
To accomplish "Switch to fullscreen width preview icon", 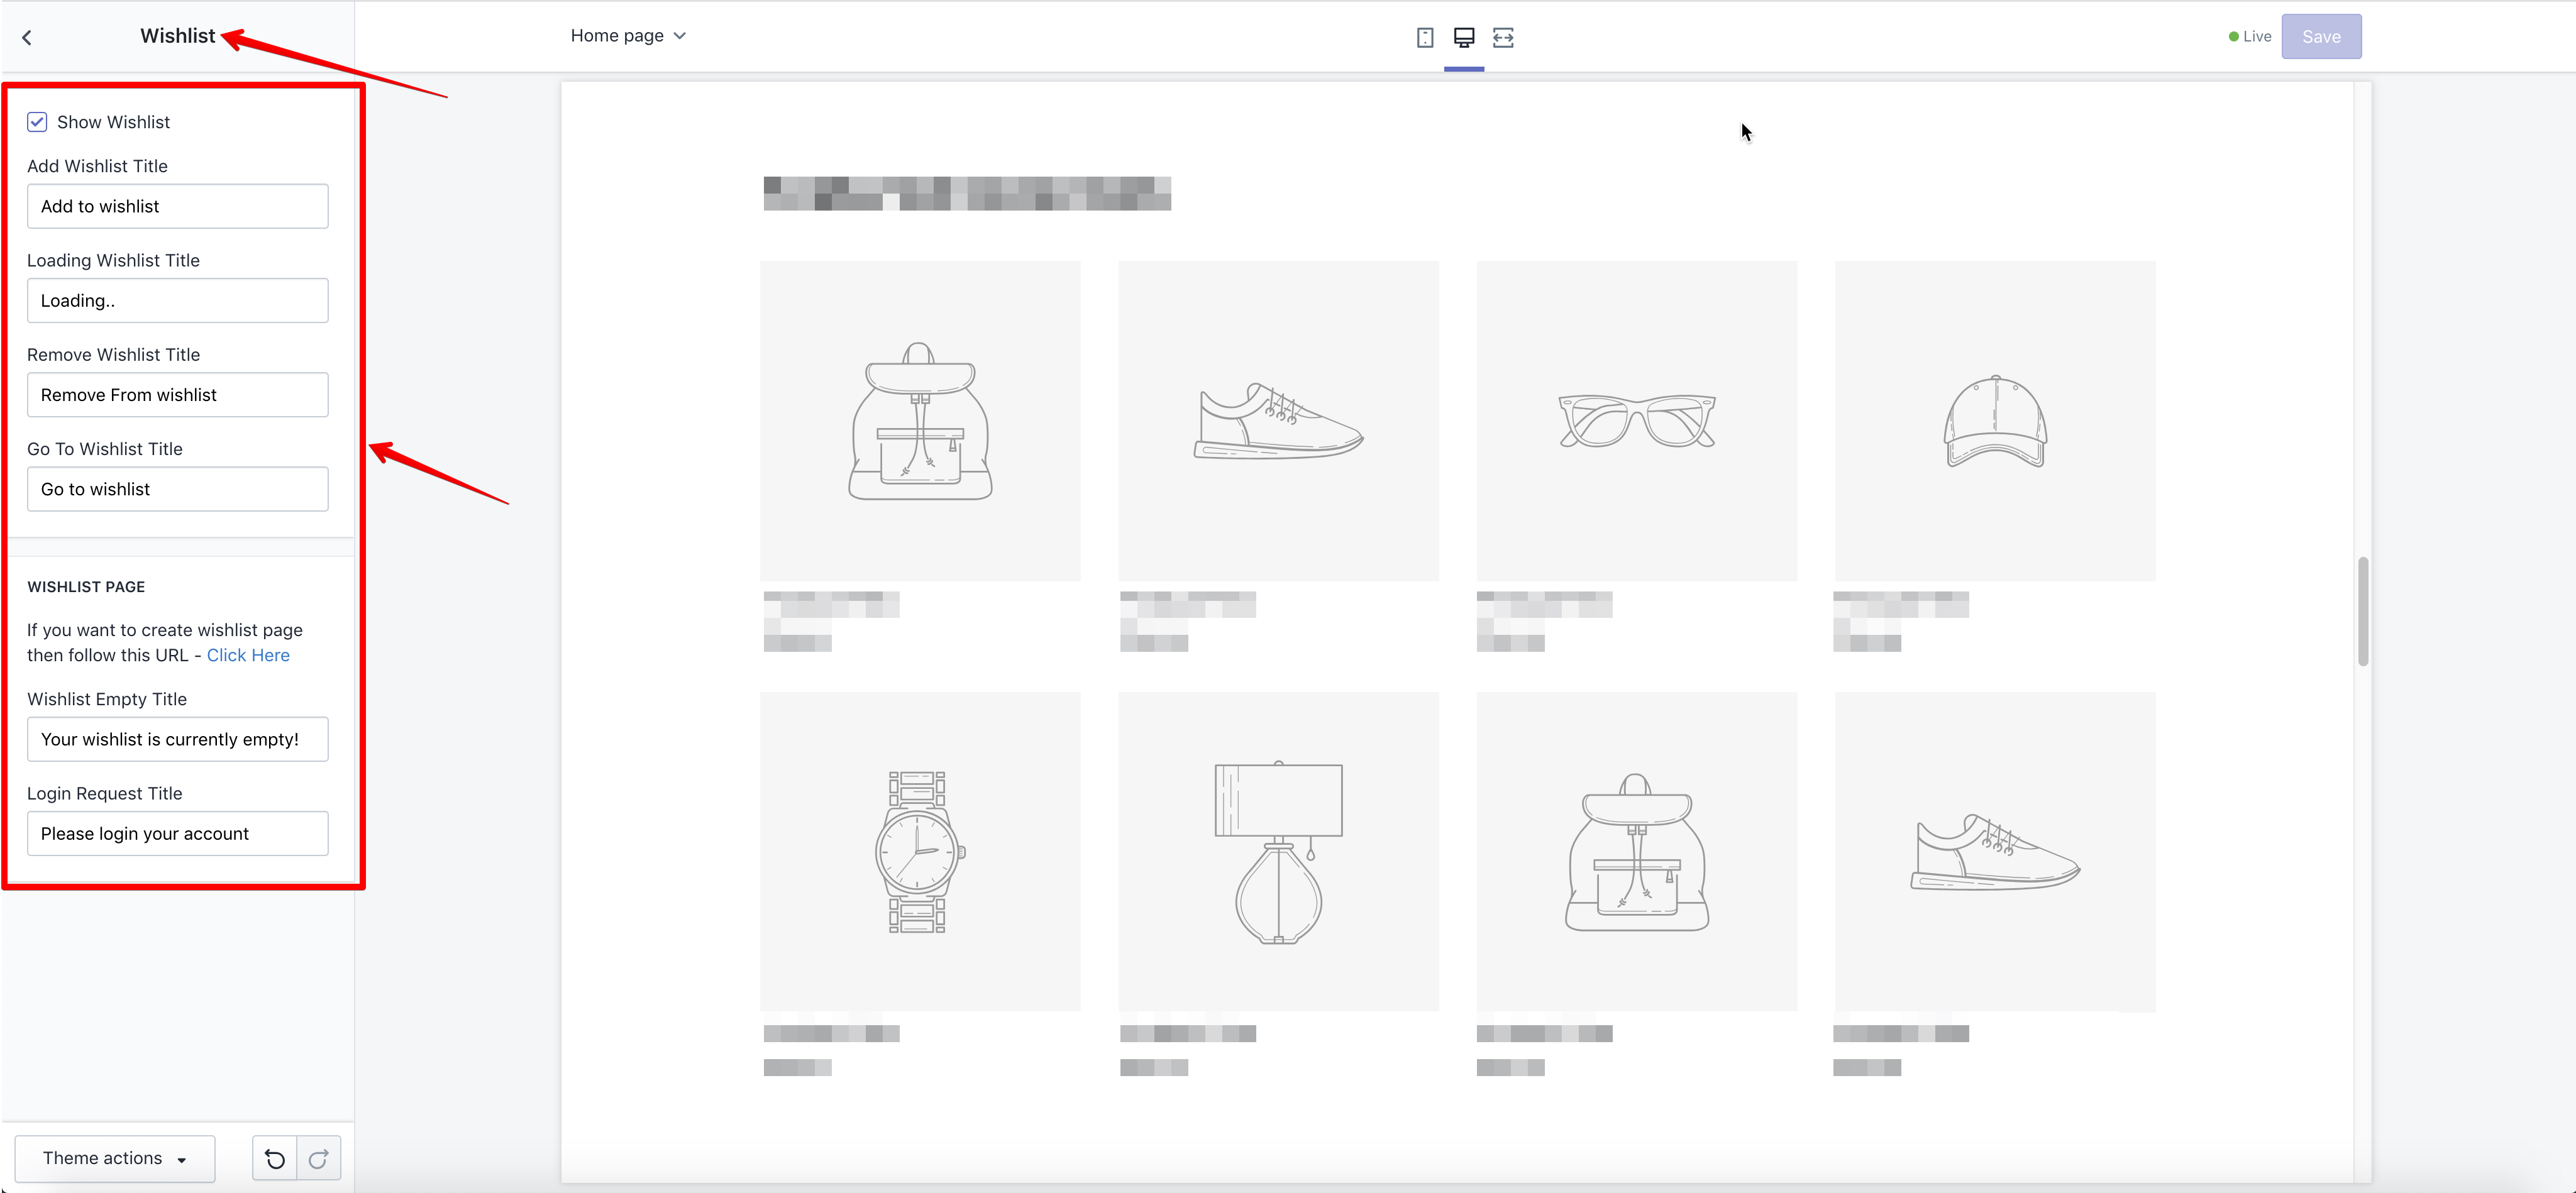I will coord(1503,37).
